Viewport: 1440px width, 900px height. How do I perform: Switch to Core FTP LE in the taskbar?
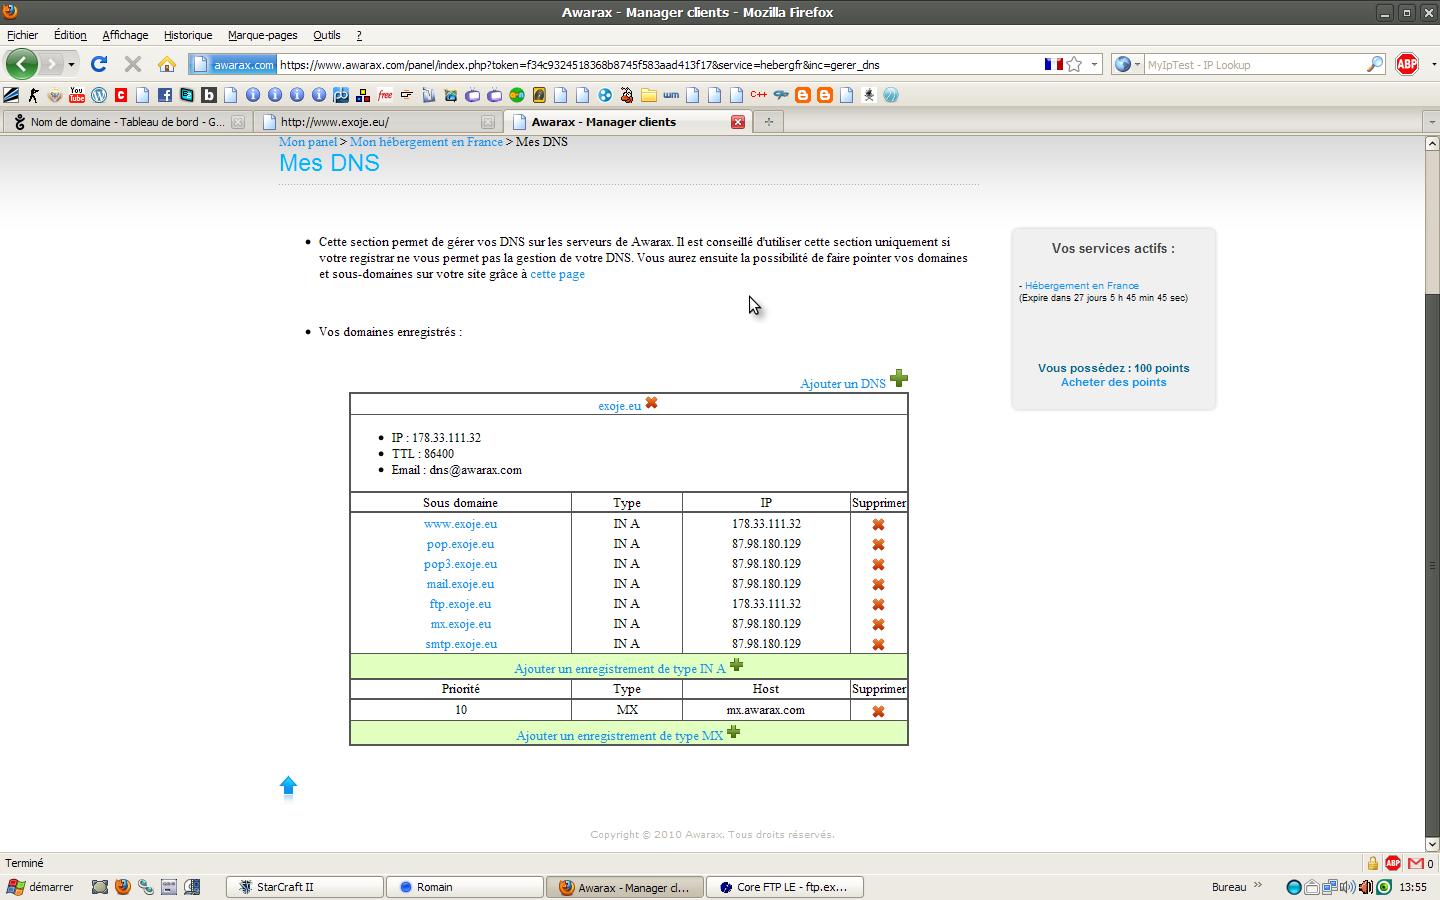[785, 887]
